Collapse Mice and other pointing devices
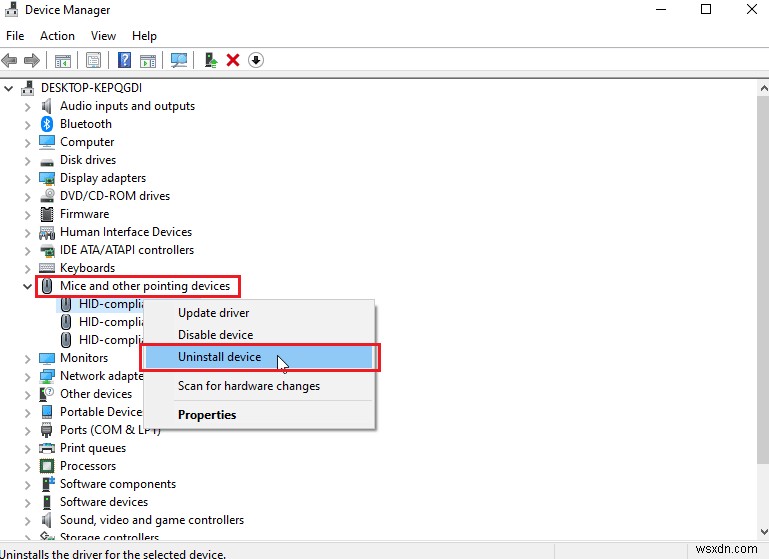The image size is (769, 559). tap(27, 286)
